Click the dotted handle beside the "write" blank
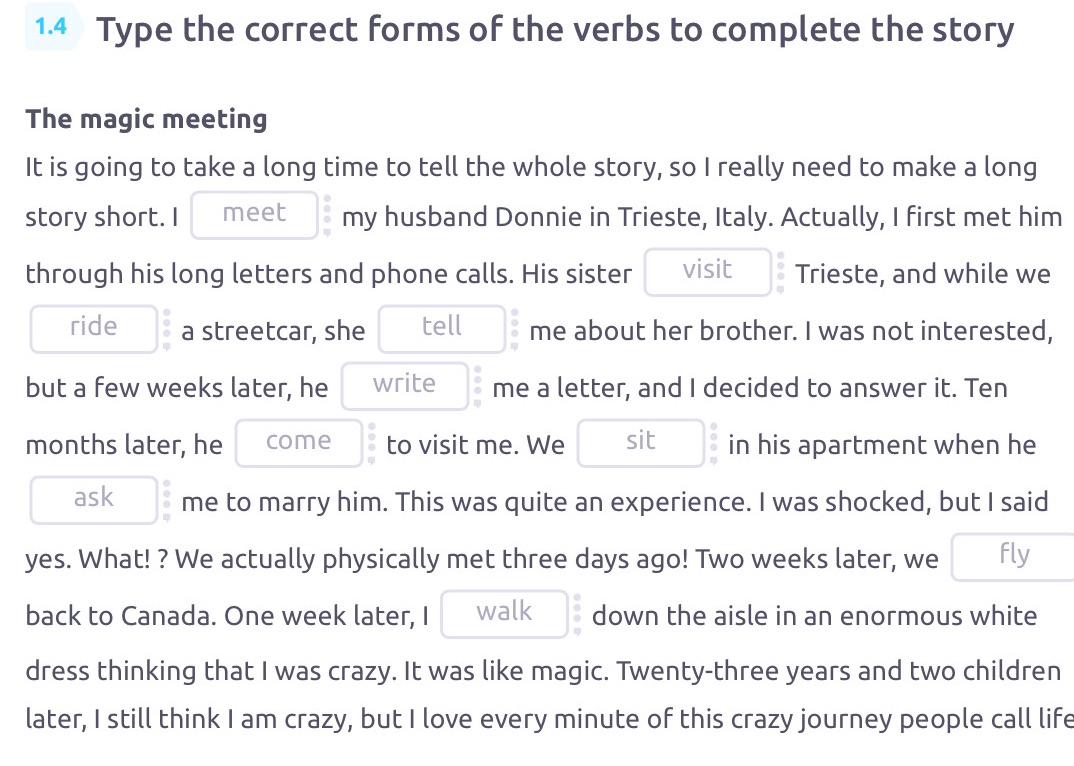 click(x=477, y=385)
